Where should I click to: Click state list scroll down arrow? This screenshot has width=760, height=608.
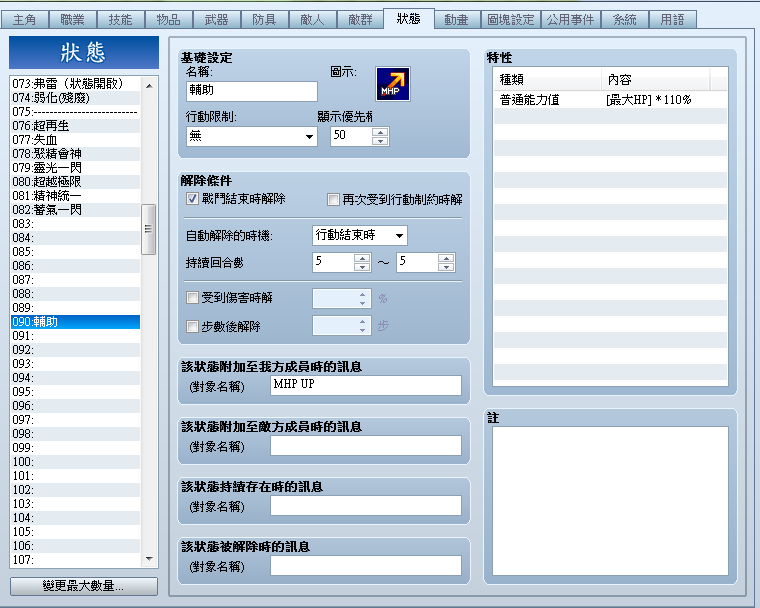(x=149, y=559)
